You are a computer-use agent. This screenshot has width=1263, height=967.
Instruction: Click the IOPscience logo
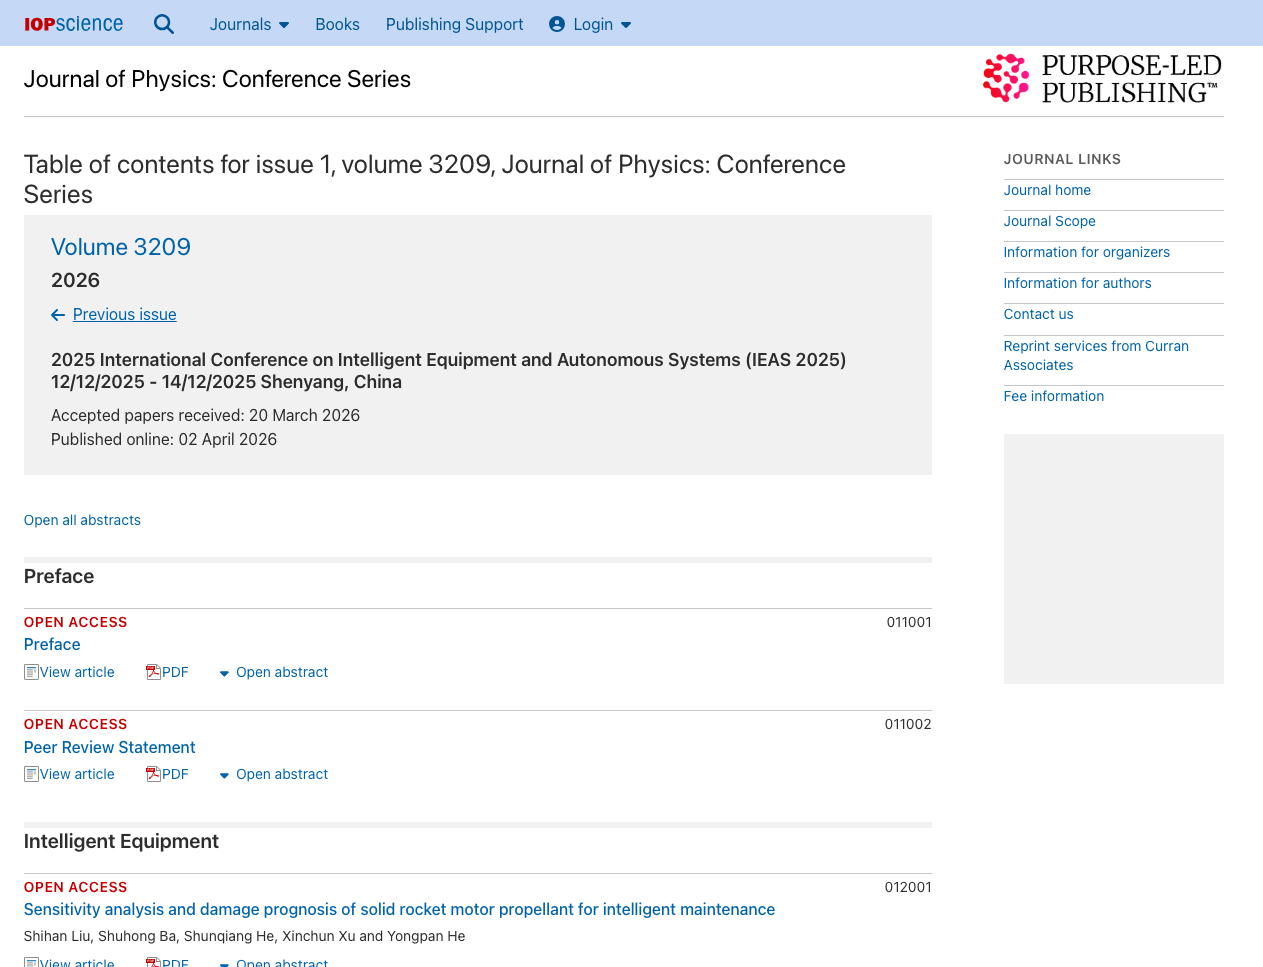coord(73,24)
